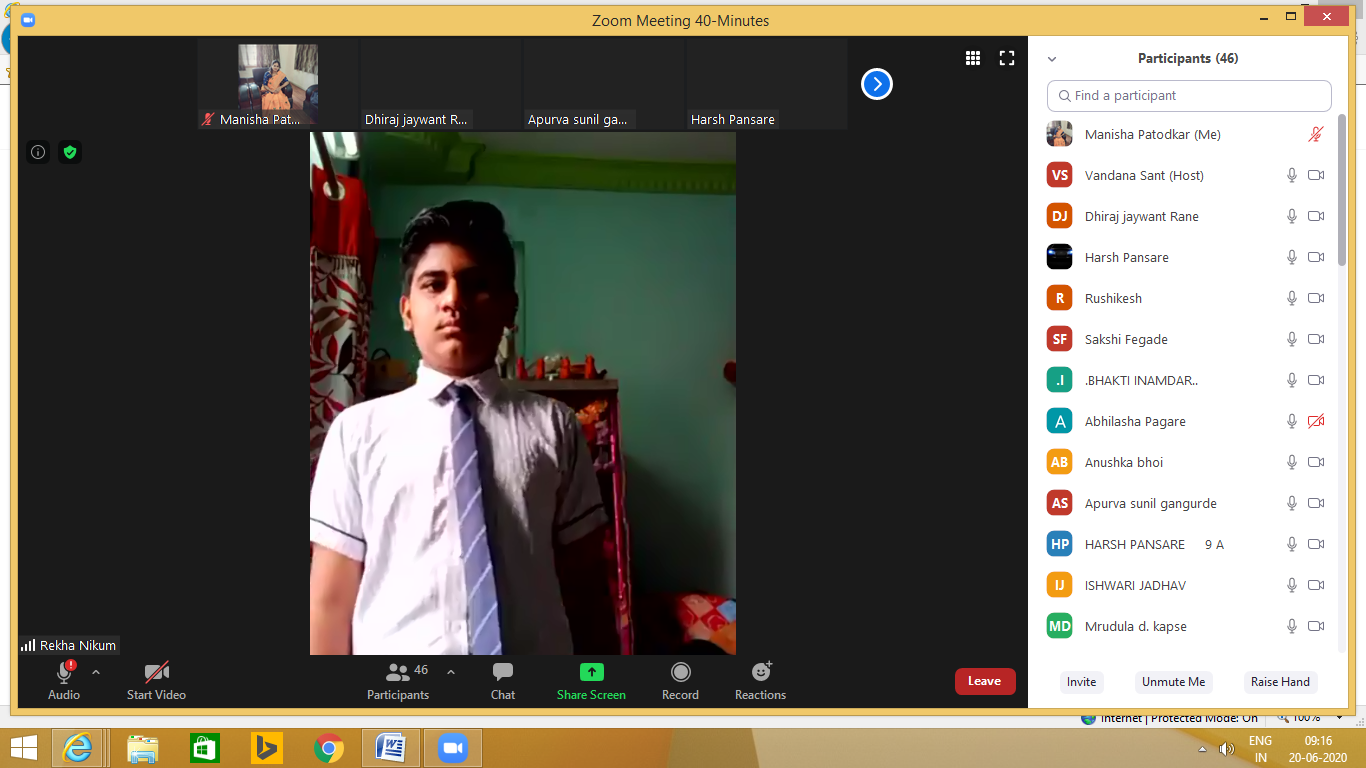Click the Raise Hand button
Viewport: 1366px width, 768px height.
(x=1280, y=682)
